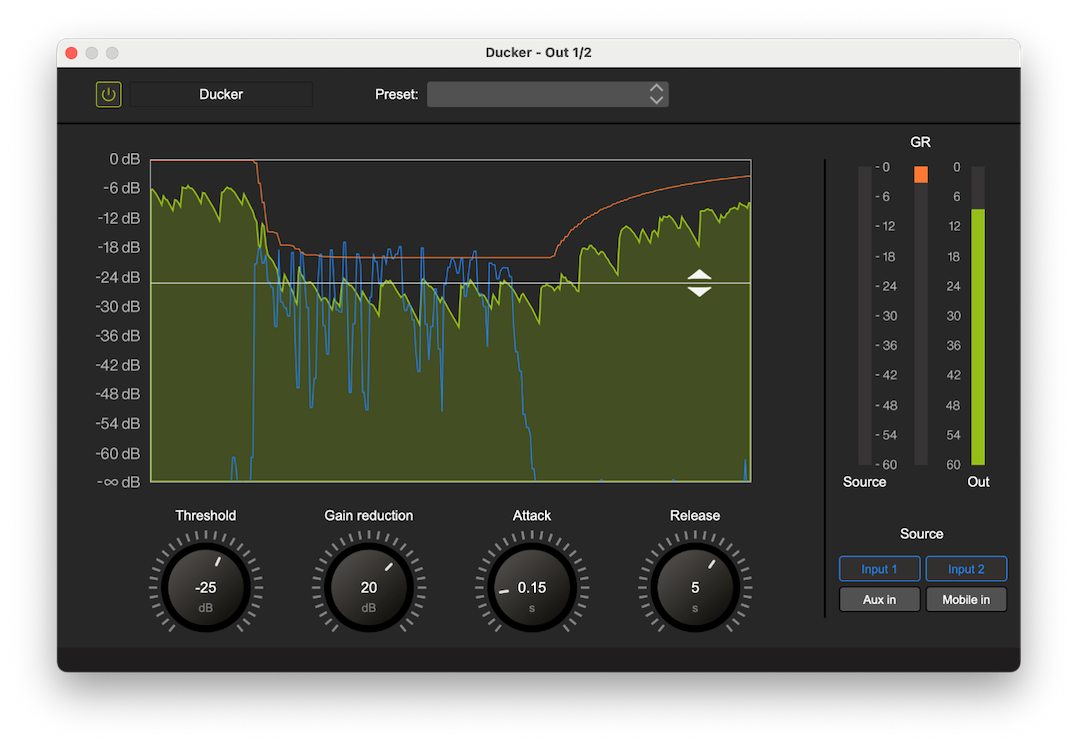1080x750 pixels.
Task: Click the orange clip indicator above GR meter
Action: coord(919,173)
